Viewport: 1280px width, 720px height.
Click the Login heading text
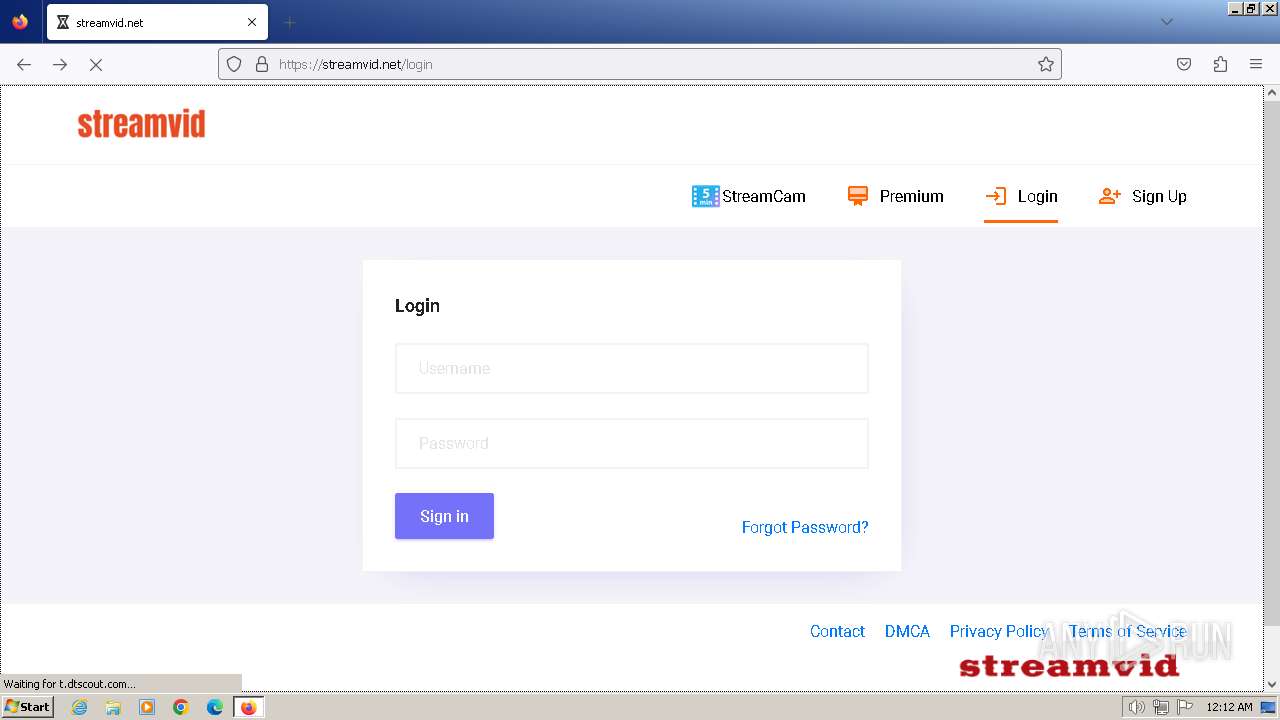click(x=417, y=306)
